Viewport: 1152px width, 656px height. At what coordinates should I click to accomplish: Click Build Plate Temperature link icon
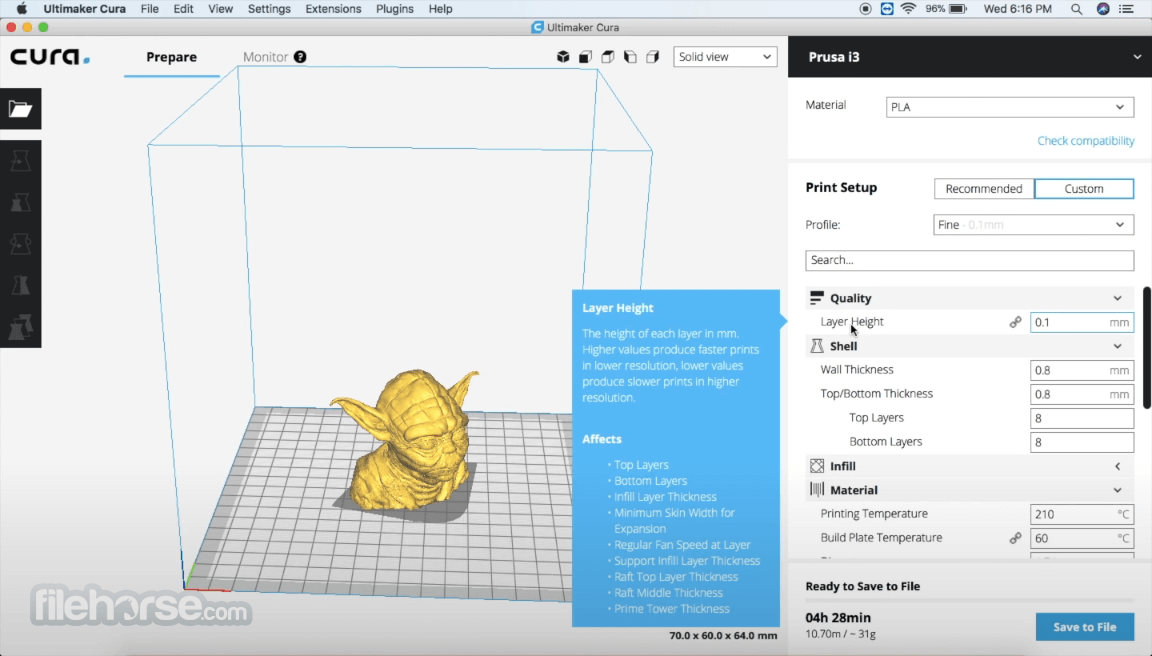[x=1015, y=538]
